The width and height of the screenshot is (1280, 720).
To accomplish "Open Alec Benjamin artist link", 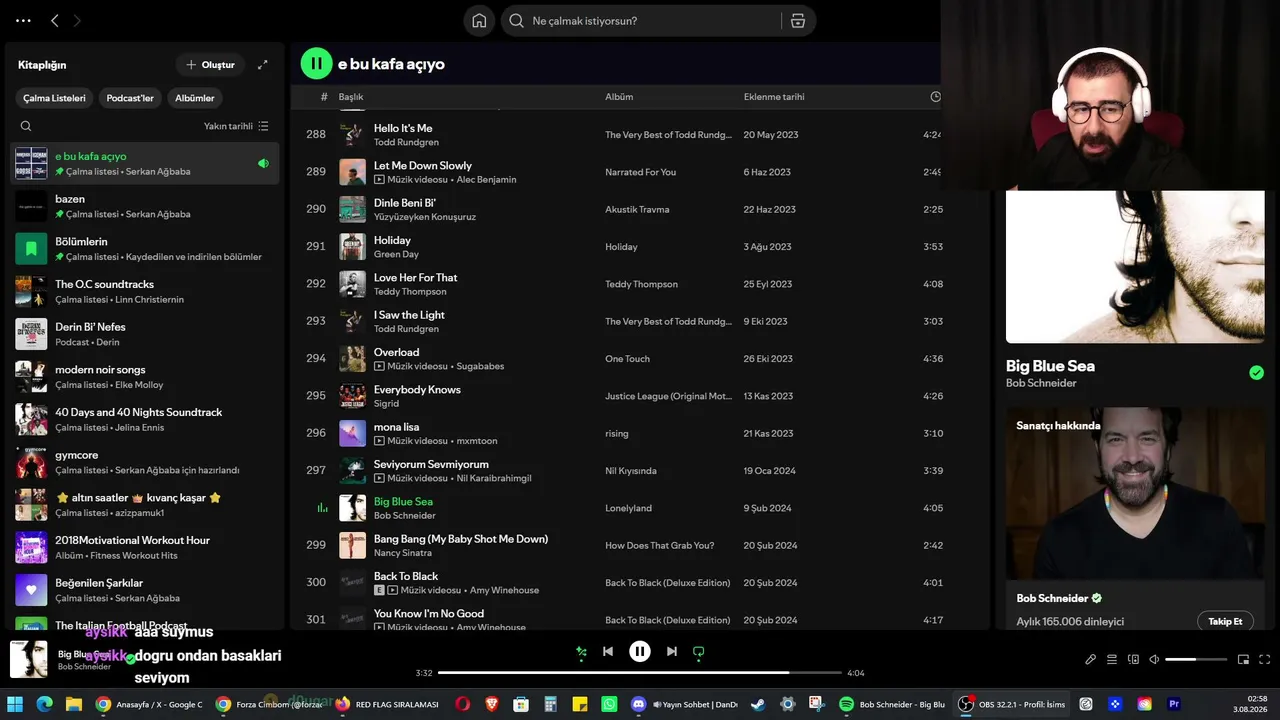I will (x=487, y=180).
